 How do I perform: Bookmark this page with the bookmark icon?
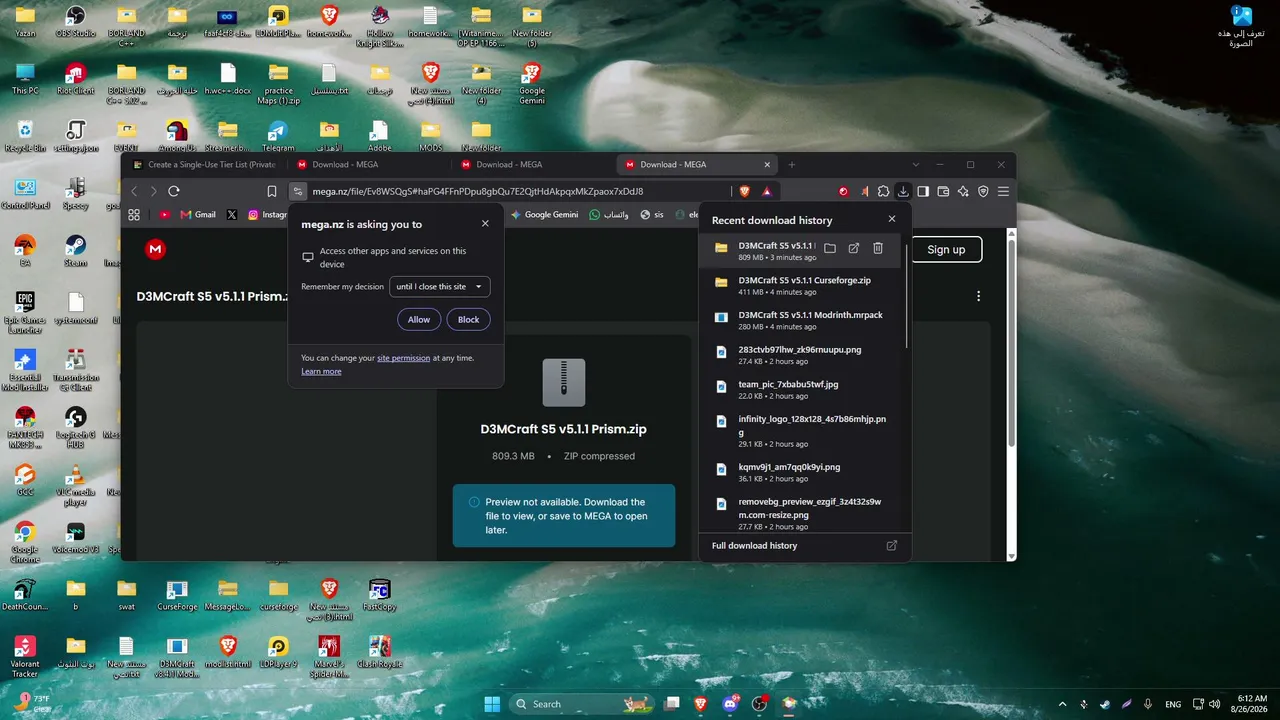point(272,191)
